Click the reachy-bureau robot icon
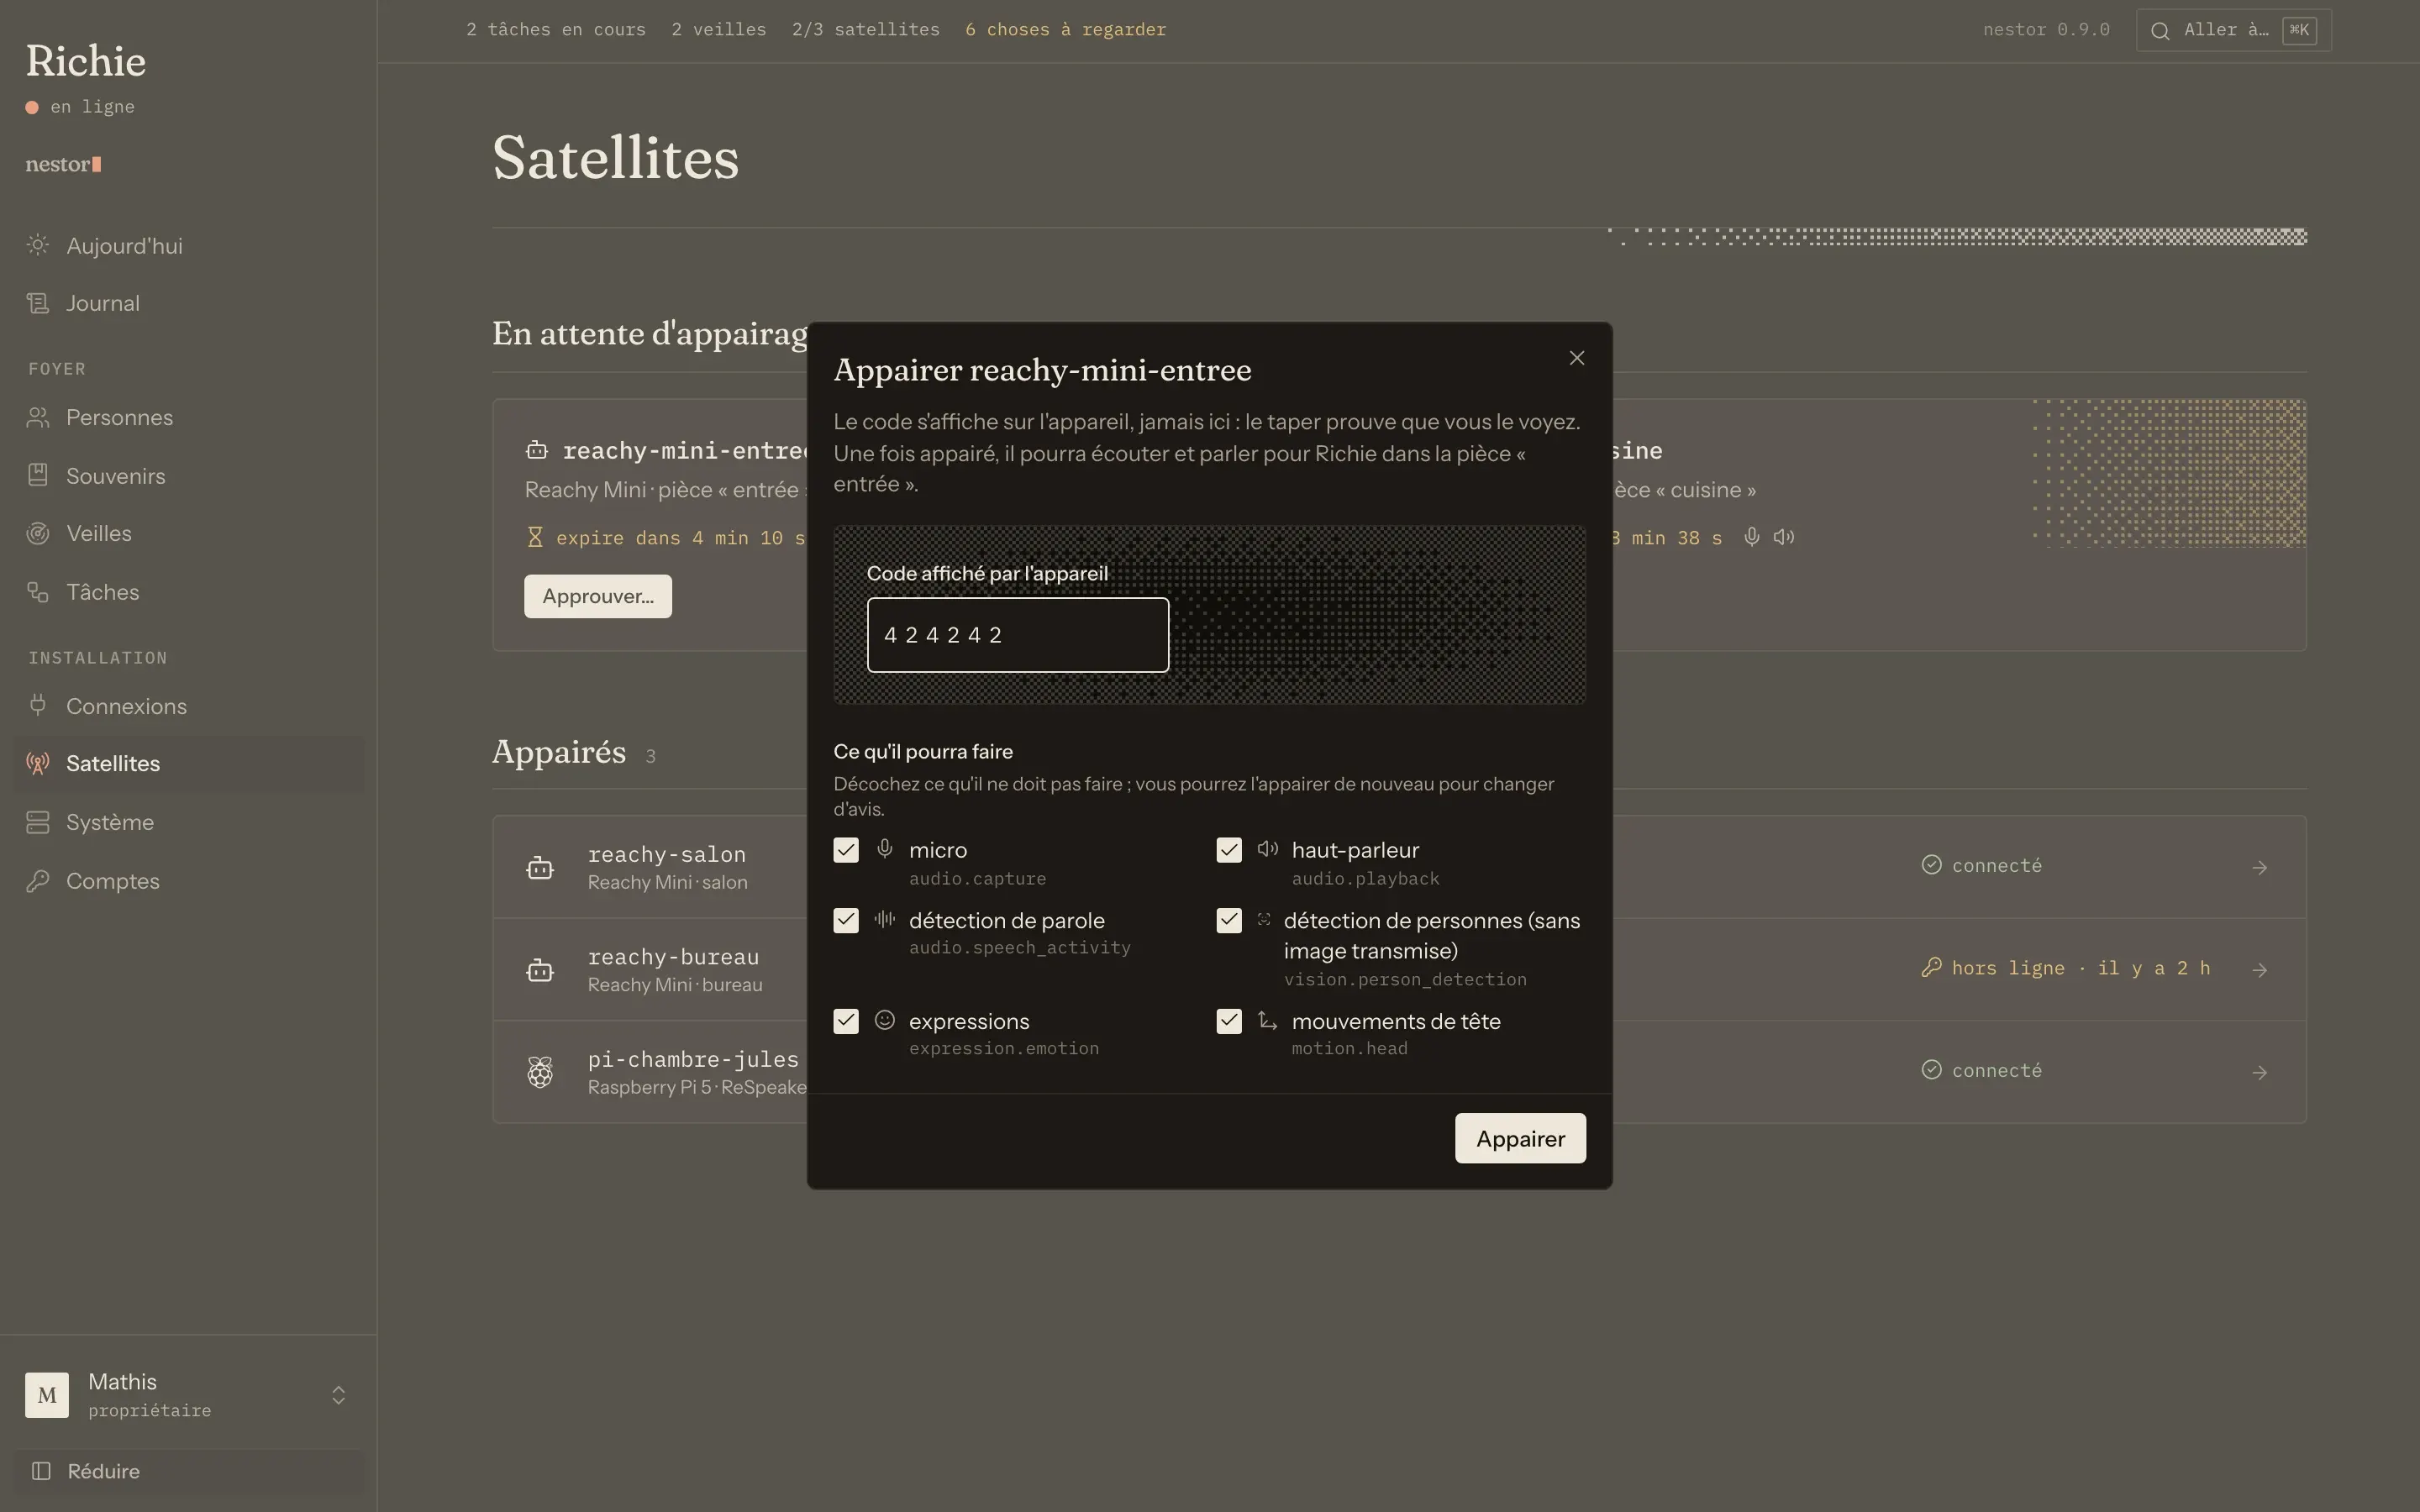2420x1512 pixels. tap(540, 970)
